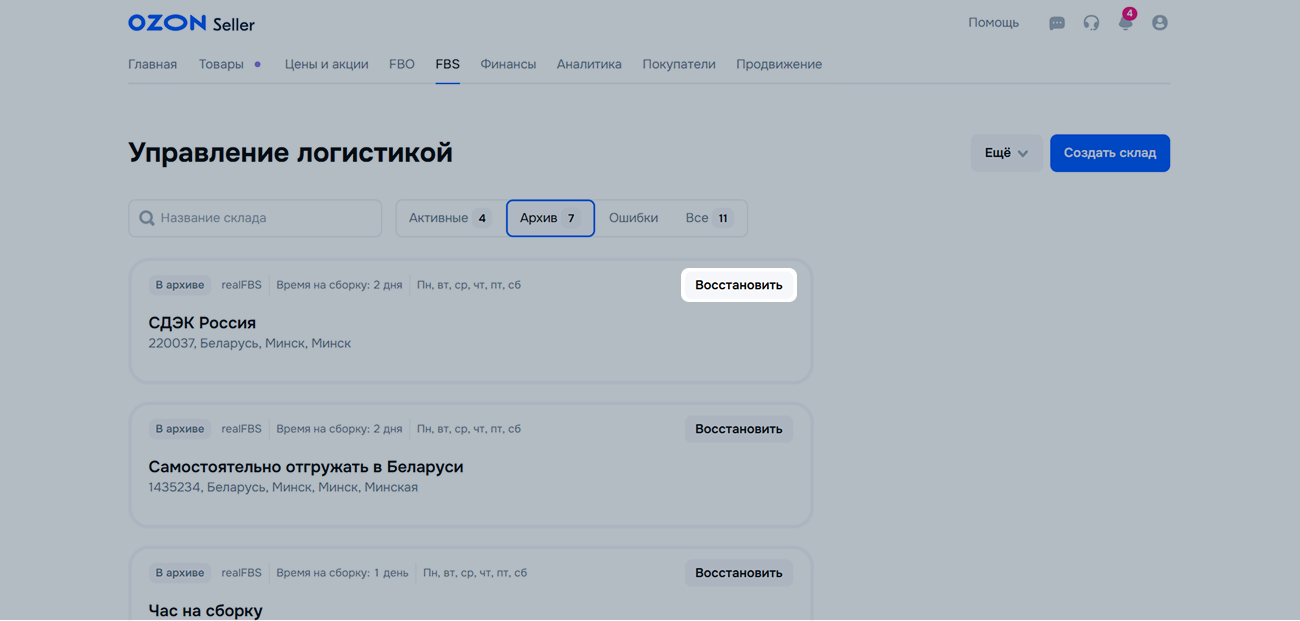This screenshot has height=621, width=1300.
Task: Open notifications bell with 4 badge
Action: pos(1125,22)
